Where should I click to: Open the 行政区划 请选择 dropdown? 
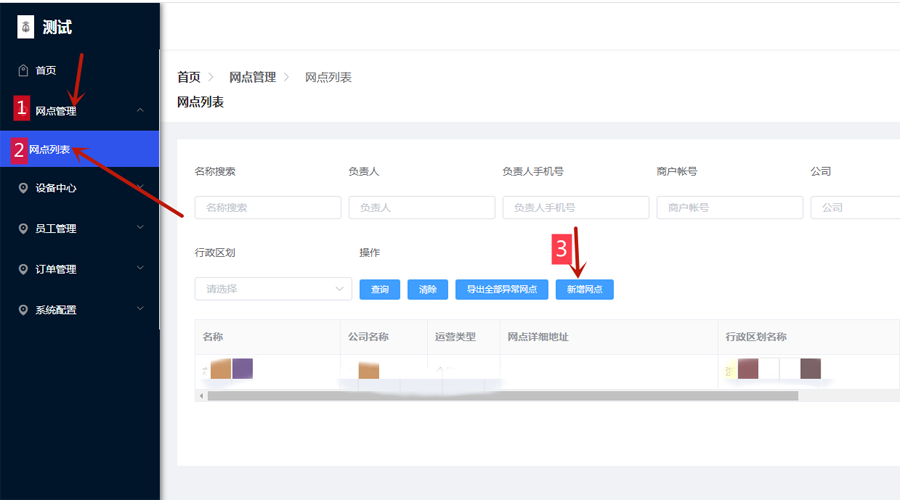(273, 289)
